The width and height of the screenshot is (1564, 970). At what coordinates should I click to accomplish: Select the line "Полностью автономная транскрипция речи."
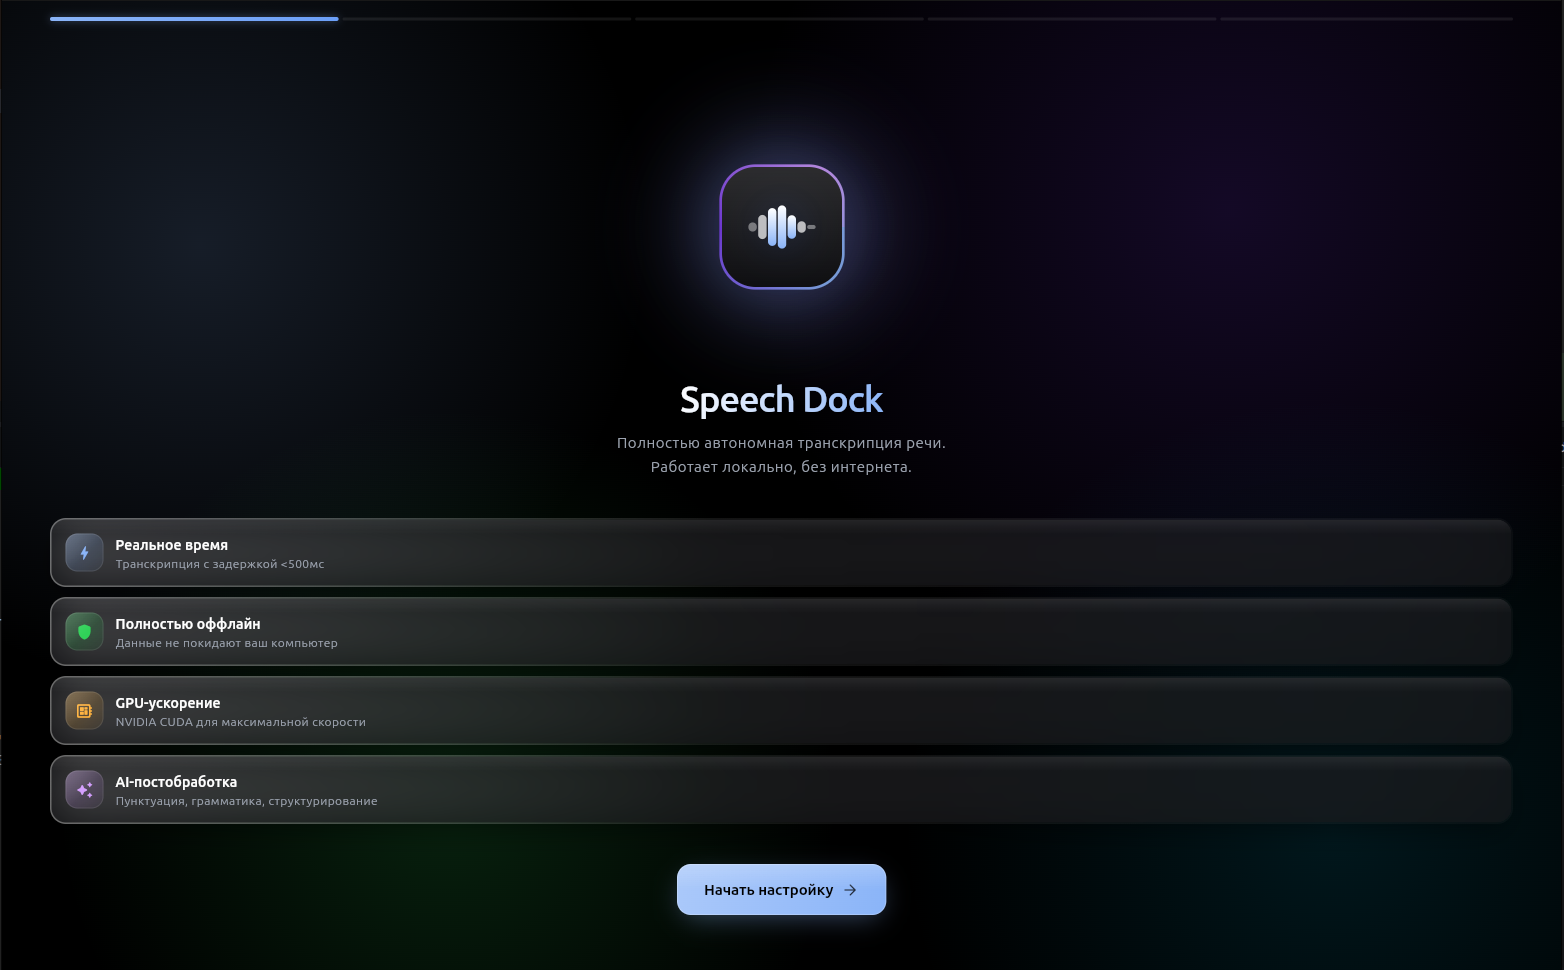[781, 443]
